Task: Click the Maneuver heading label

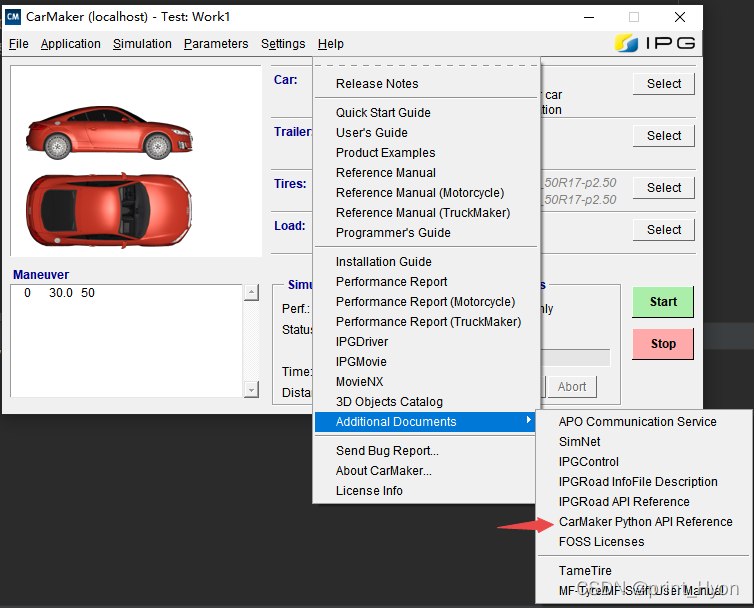Action: 41,275
